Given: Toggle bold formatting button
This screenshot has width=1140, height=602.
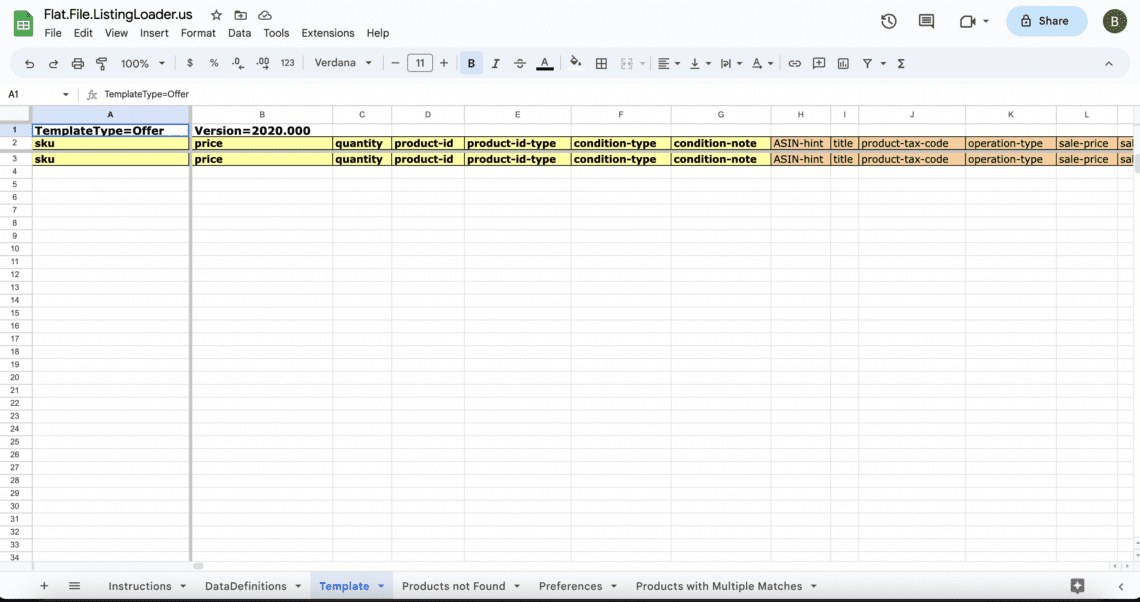Looking at the screenshot, I should click(x=471, y=63).
